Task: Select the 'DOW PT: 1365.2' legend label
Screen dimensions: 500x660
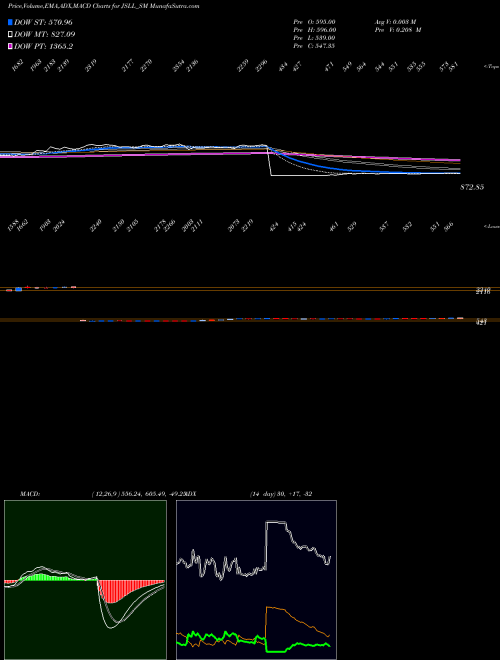Action: tap(43, 46)
